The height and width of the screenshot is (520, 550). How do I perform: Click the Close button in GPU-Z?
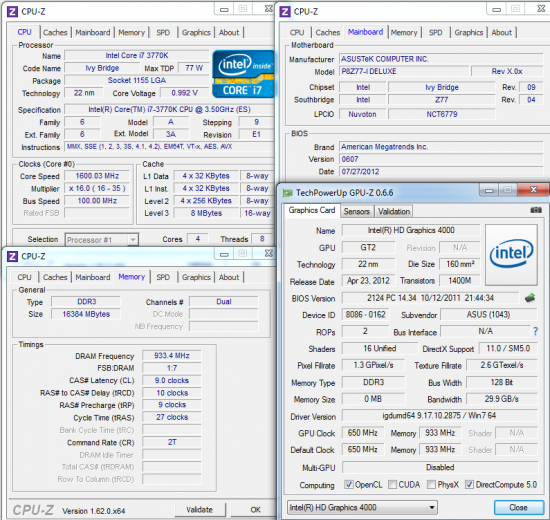518,507
